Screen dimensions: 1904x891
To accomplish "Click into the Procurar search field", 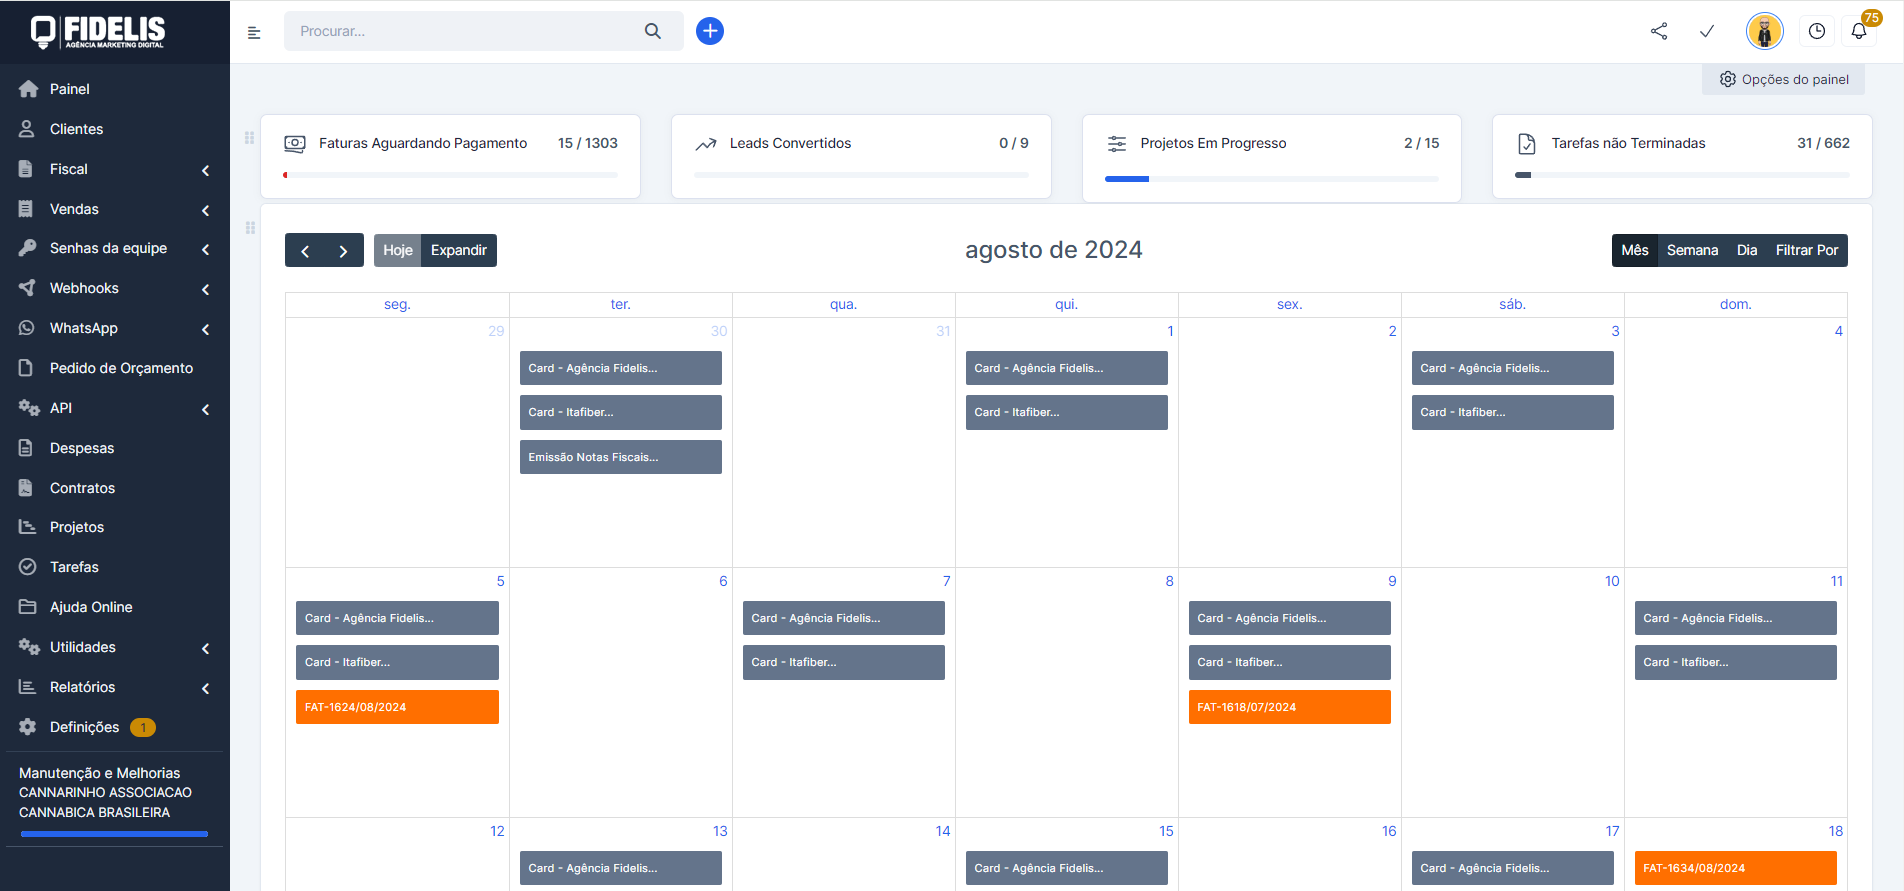I will pyautogui.click(x=465, y=31).
